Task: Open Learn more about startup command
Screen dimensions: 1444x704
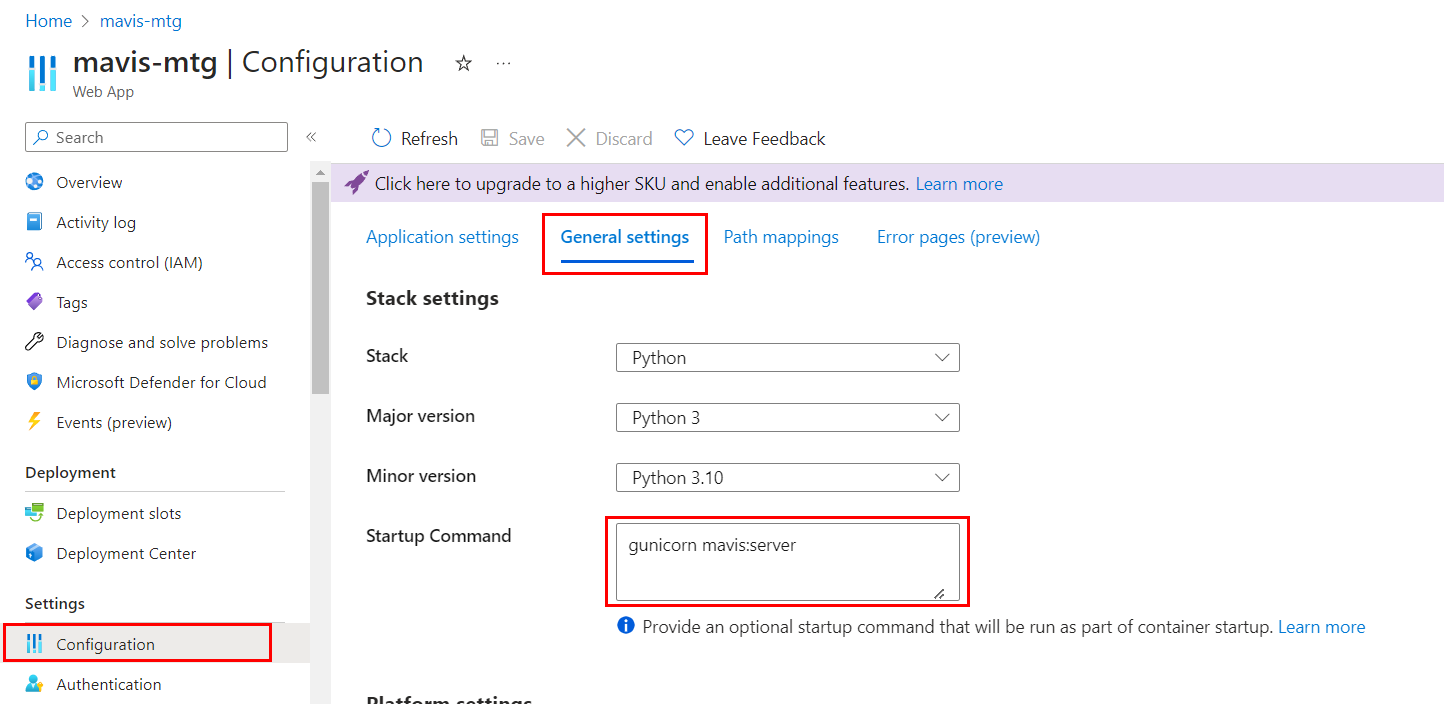Action: click(x=1321, y=627)
